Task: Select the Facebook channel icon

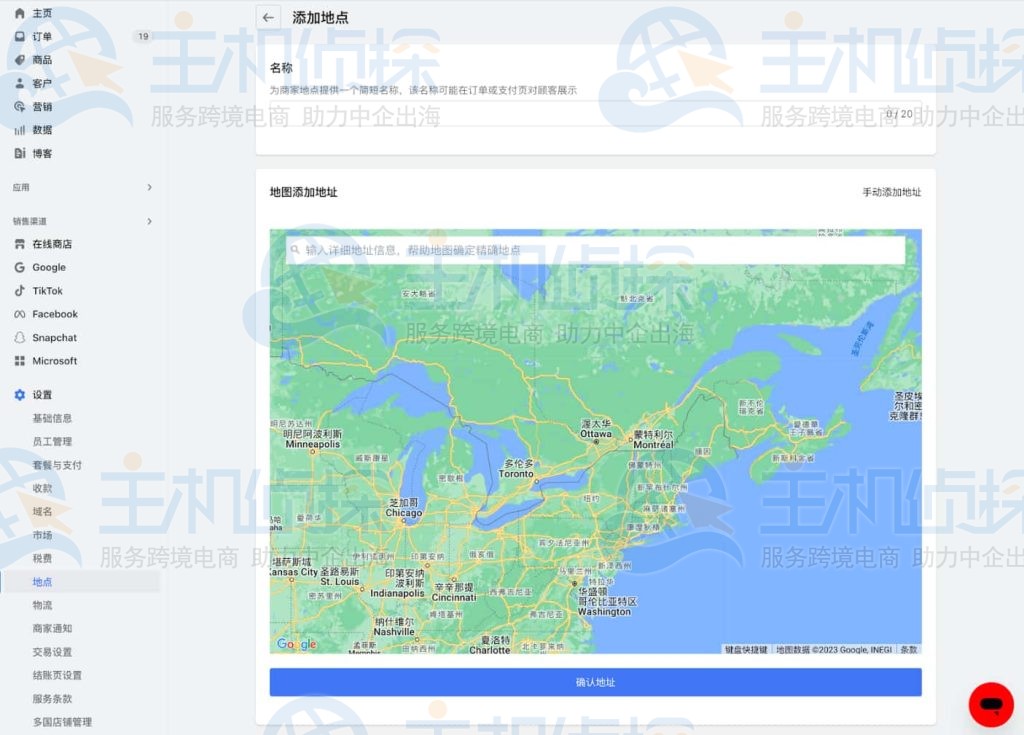Action: (22, 314)
